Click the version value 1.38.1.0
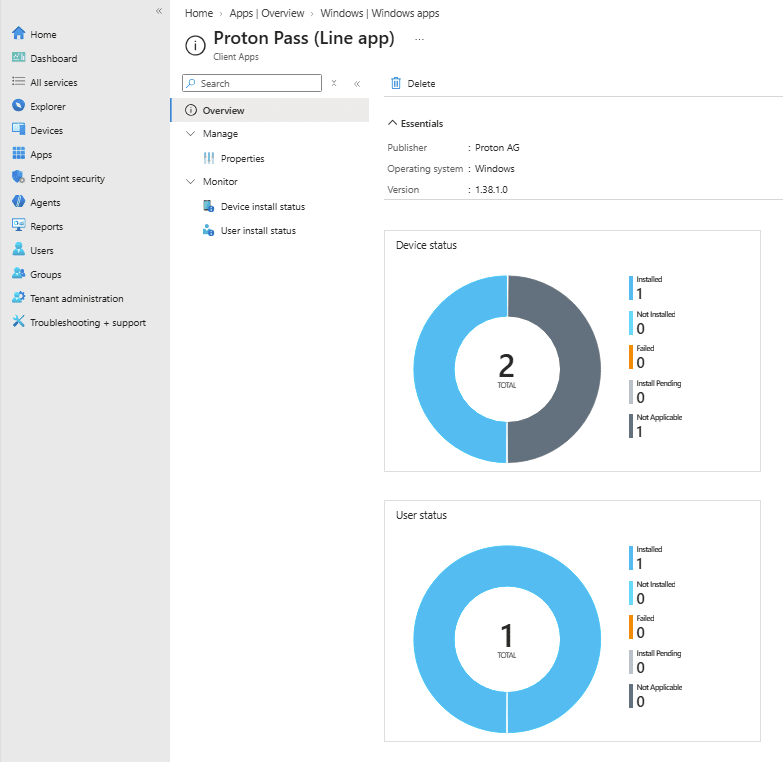Screen dimensions: 783x762 (491, 189)
